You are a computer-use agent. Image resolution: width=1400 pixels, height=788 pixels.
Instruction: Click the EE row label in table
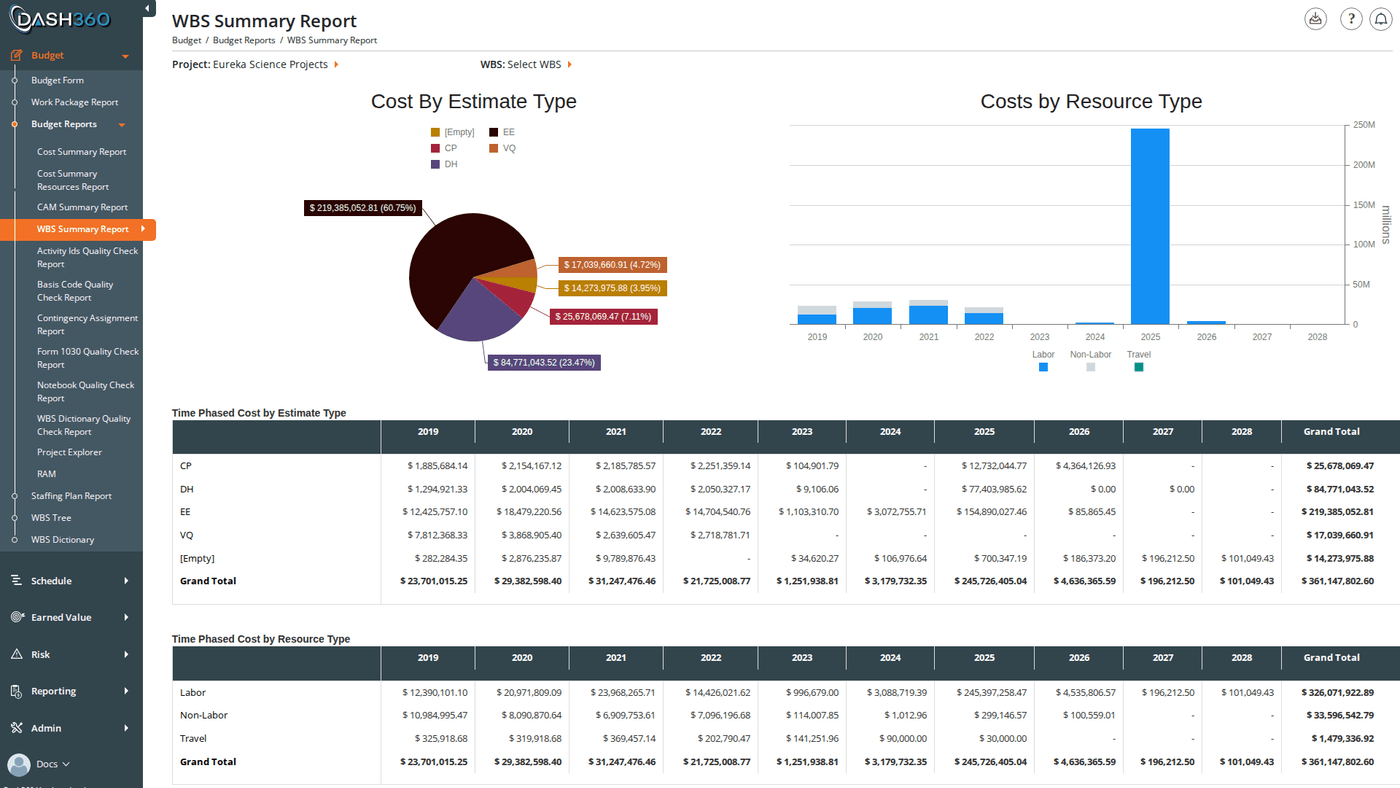pos(185,512)
